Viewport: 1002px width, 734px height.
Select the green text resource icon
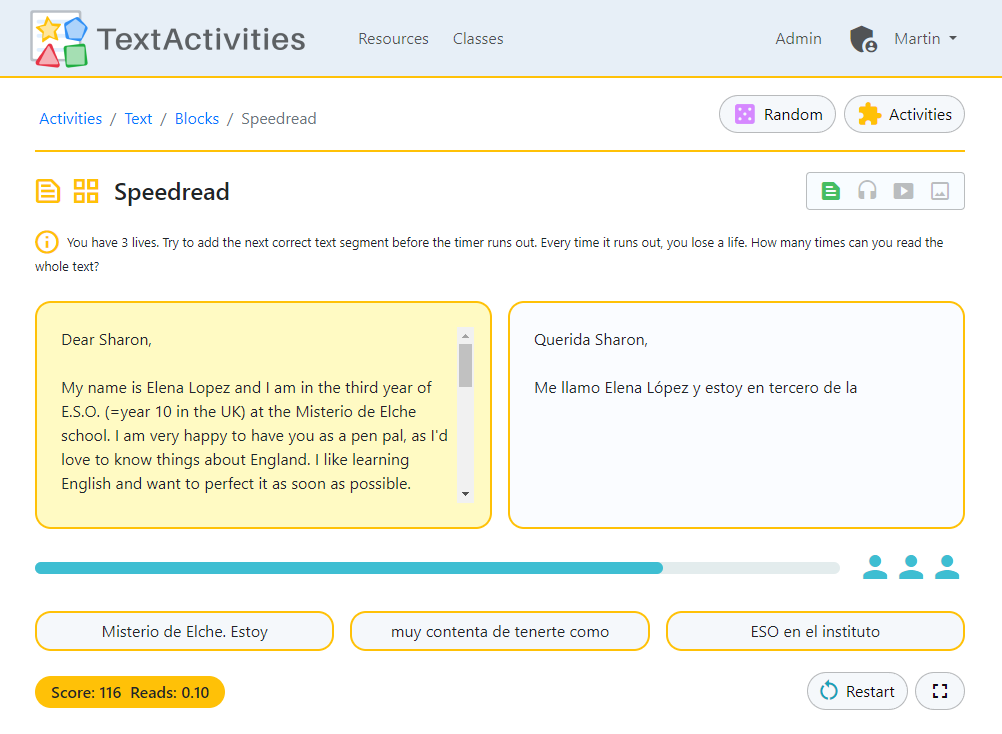(x=831, y=191)
